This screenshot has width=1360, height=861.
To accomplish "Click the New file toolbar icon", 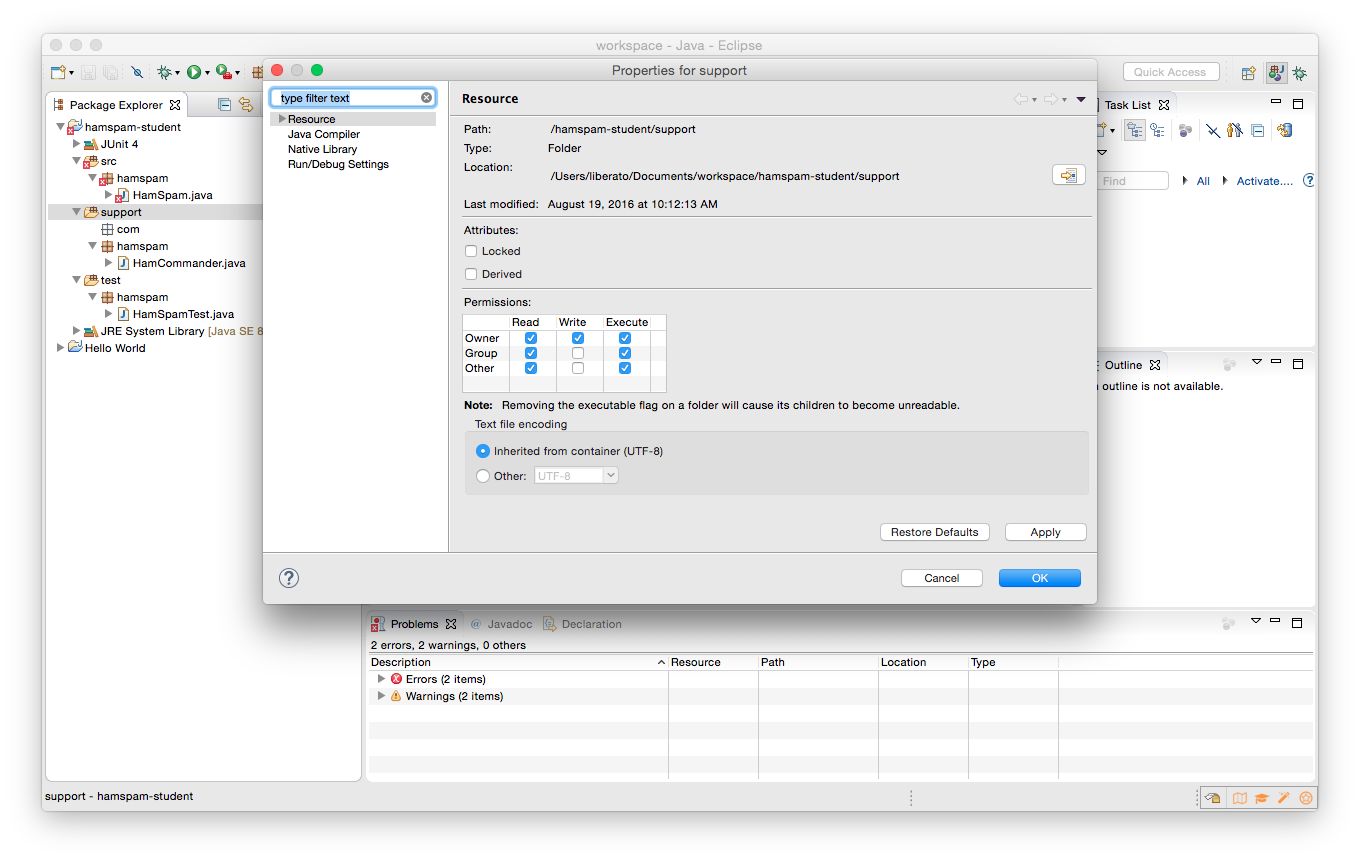I will 59,72.
